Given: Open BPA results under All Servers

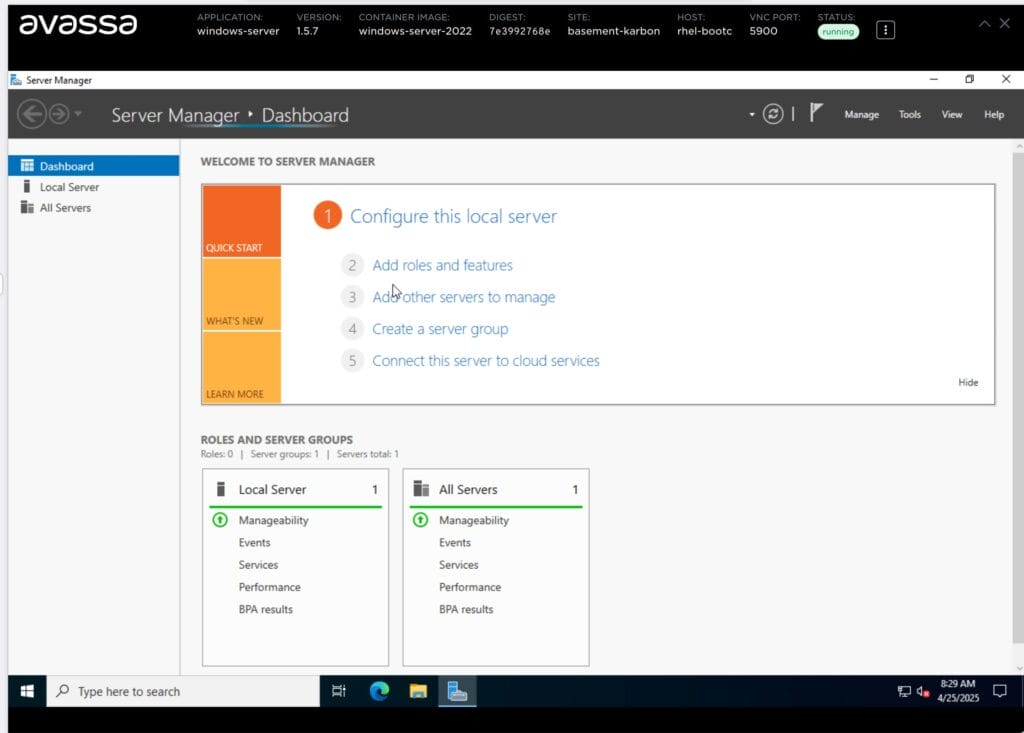Looking at the screenshot, I should point(465,609).
